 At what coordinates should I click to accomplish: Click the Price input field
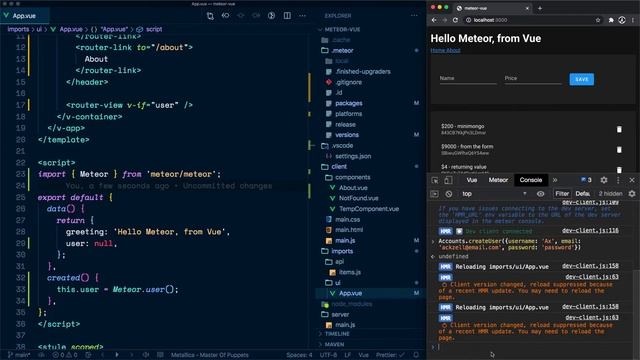point(533,78)
